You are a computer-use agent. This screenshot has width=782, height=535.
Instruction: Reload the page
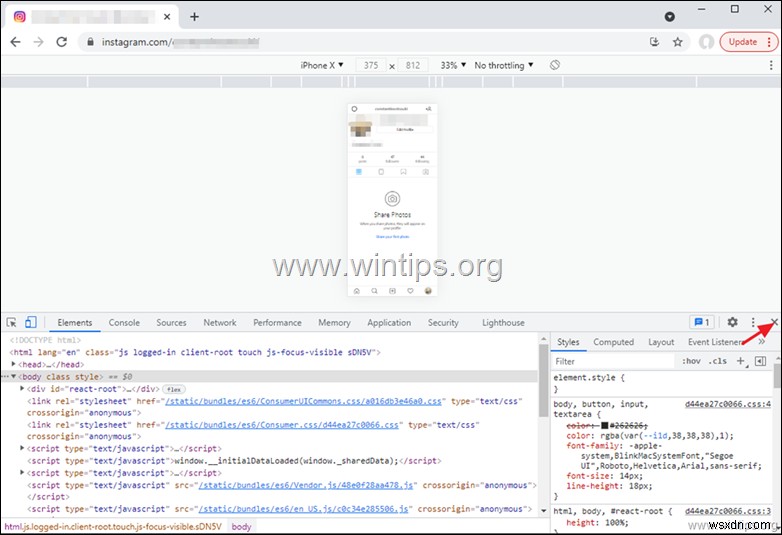pyautogui.click(x=61, y=42)
